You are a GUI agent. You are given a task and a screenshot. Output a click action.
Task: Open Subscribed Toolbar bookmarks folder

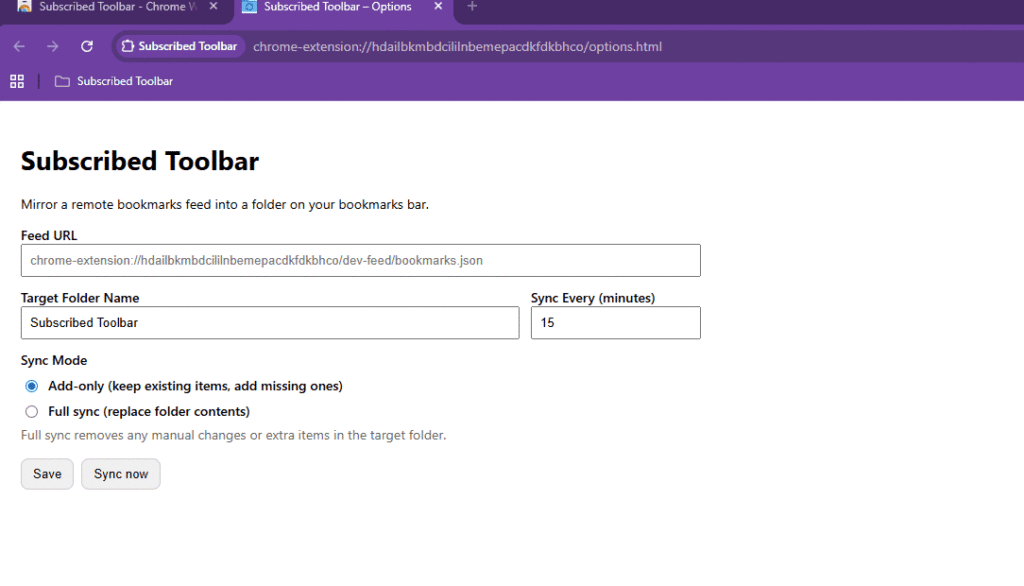click(x=114, y=81)
